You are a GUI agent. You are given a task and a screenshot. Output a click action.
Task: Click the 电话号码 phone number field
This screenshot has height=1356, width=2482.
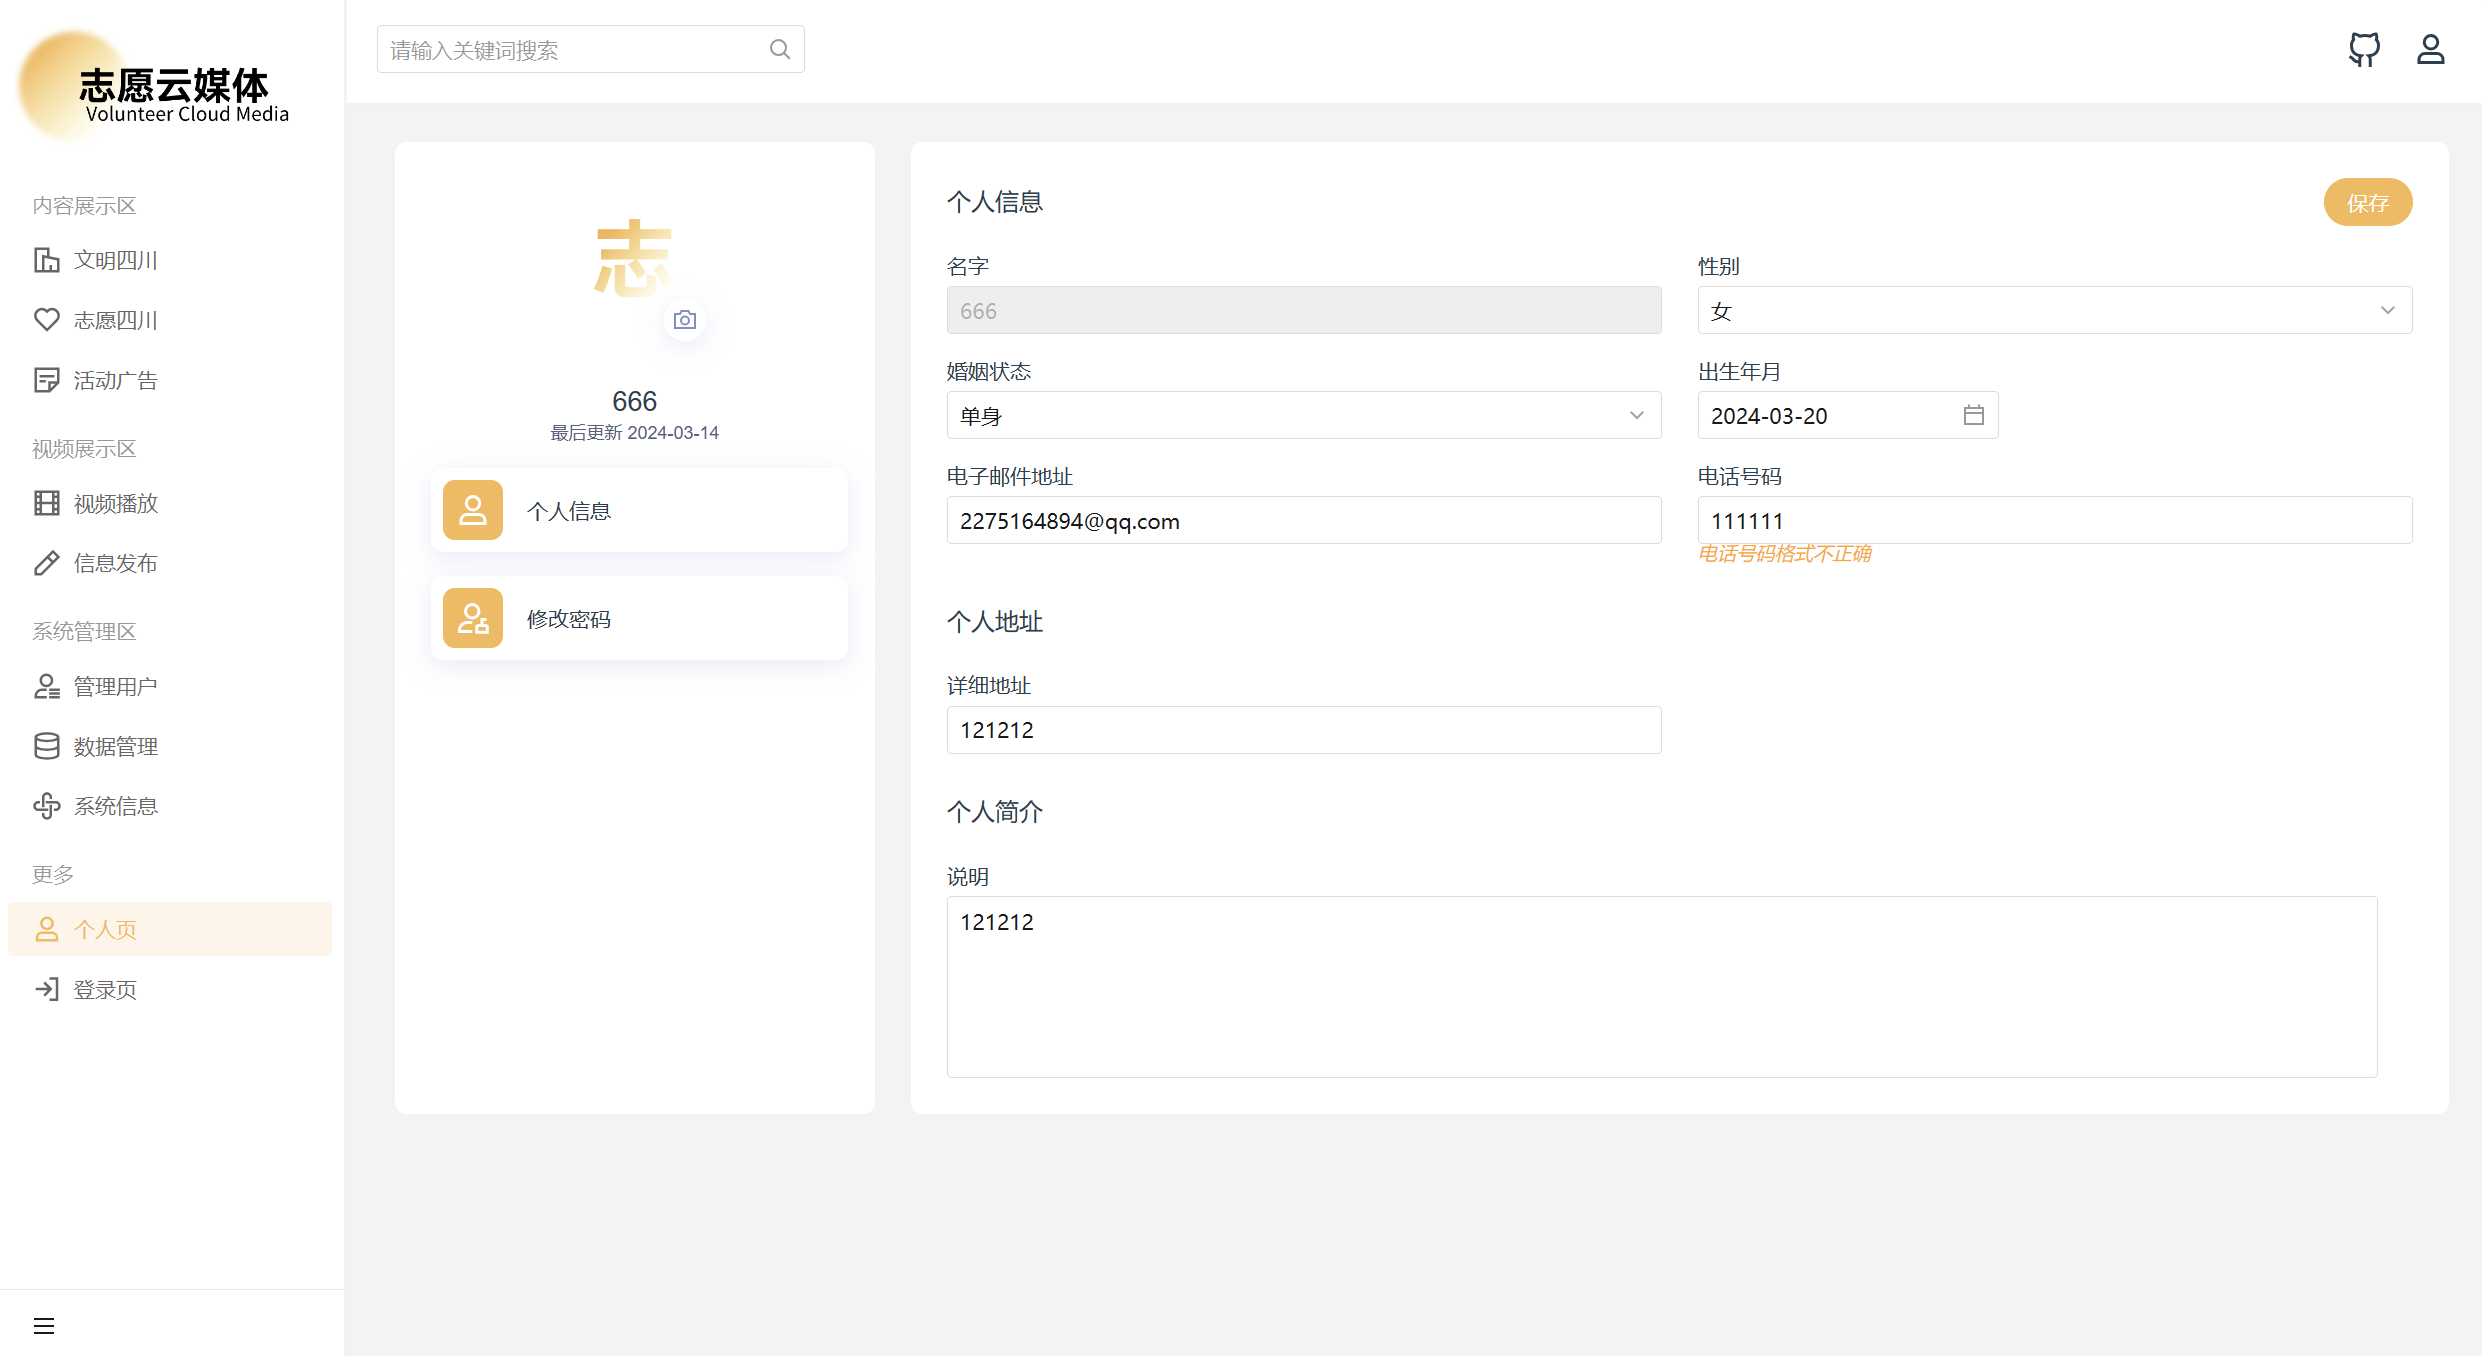pos(2054,520)
